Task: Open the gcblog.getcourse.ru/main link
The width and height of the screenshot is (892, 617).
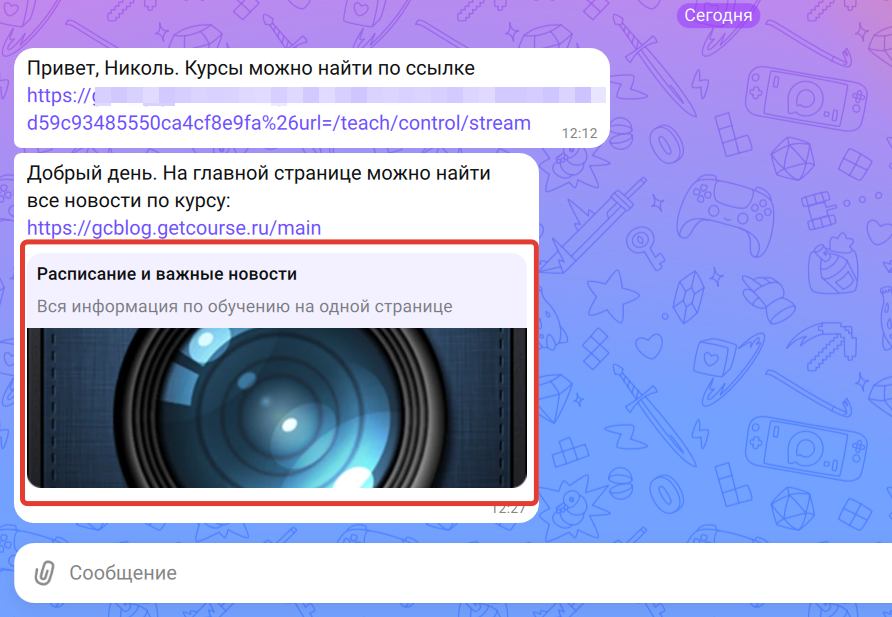Action: (x=174, y=228)
